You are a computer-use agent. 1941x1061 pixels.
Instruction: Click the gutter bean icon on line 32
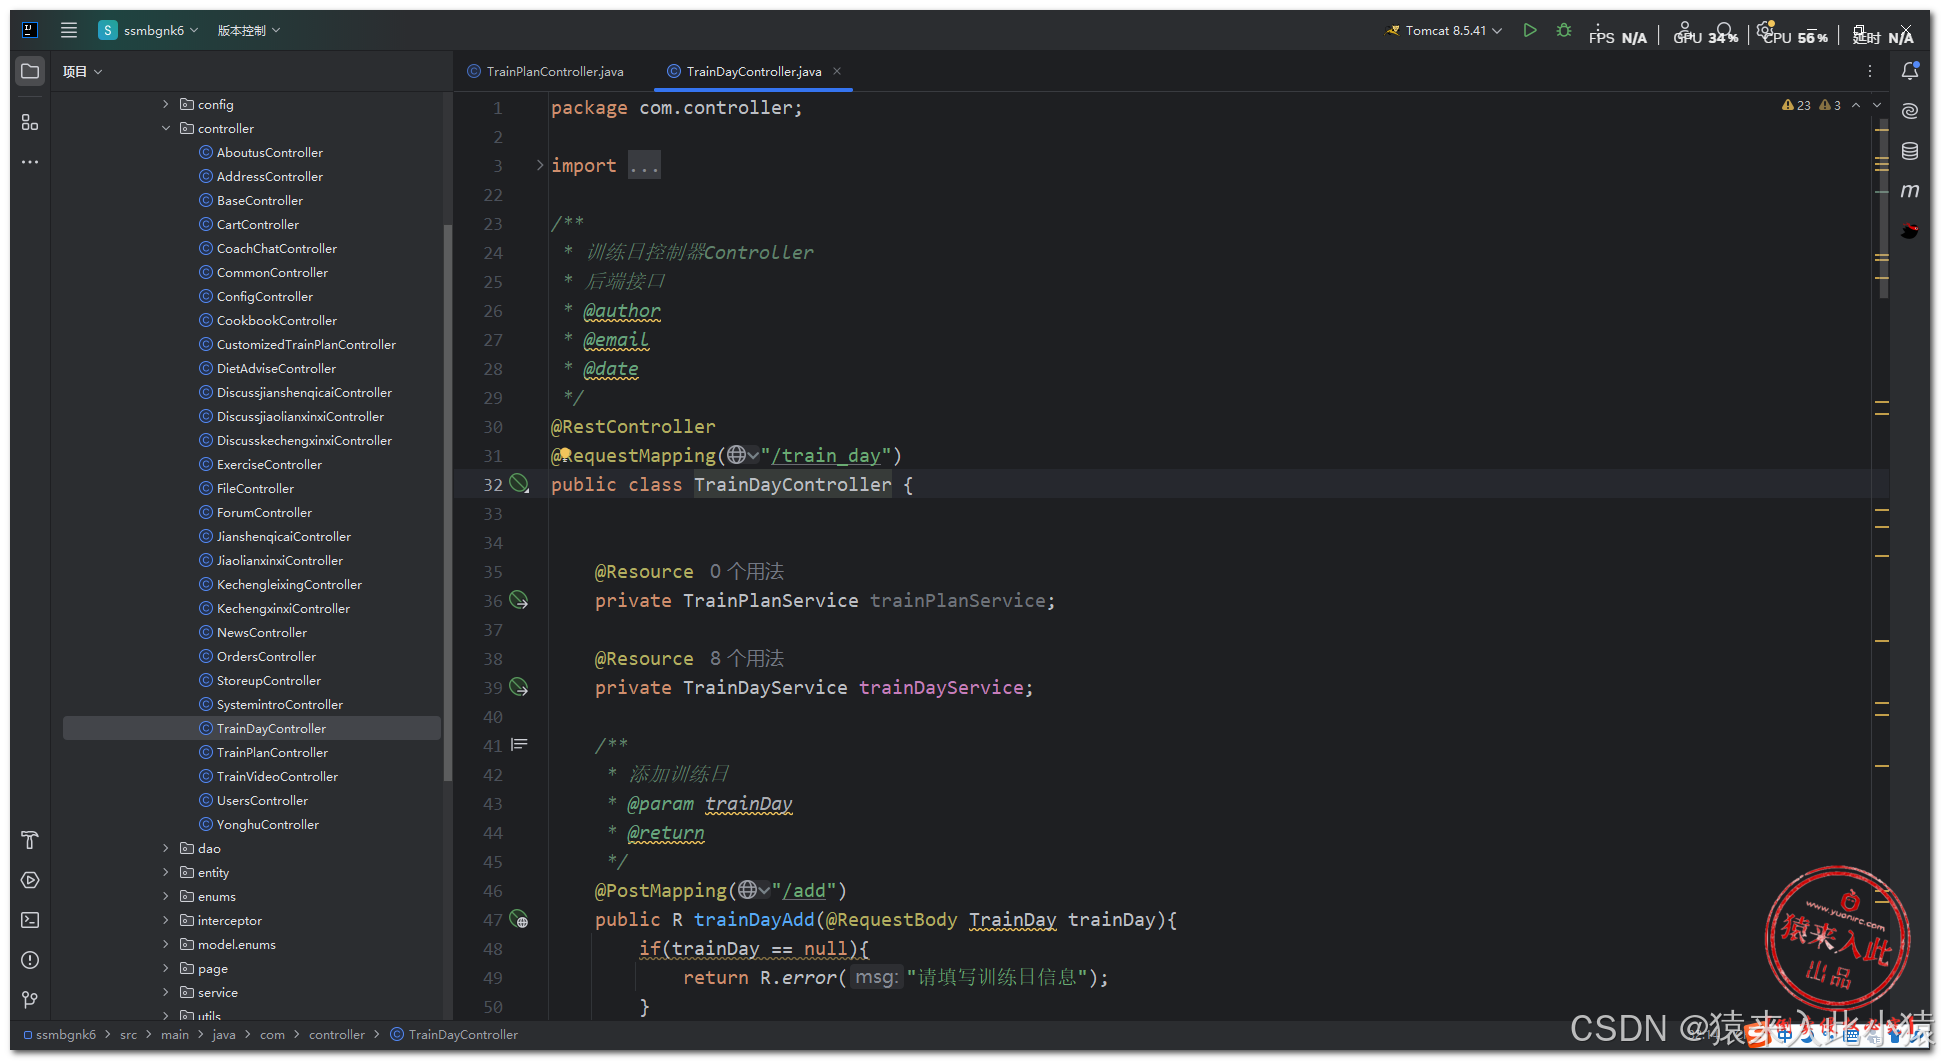pyautogui.click(x=519, y=484)
